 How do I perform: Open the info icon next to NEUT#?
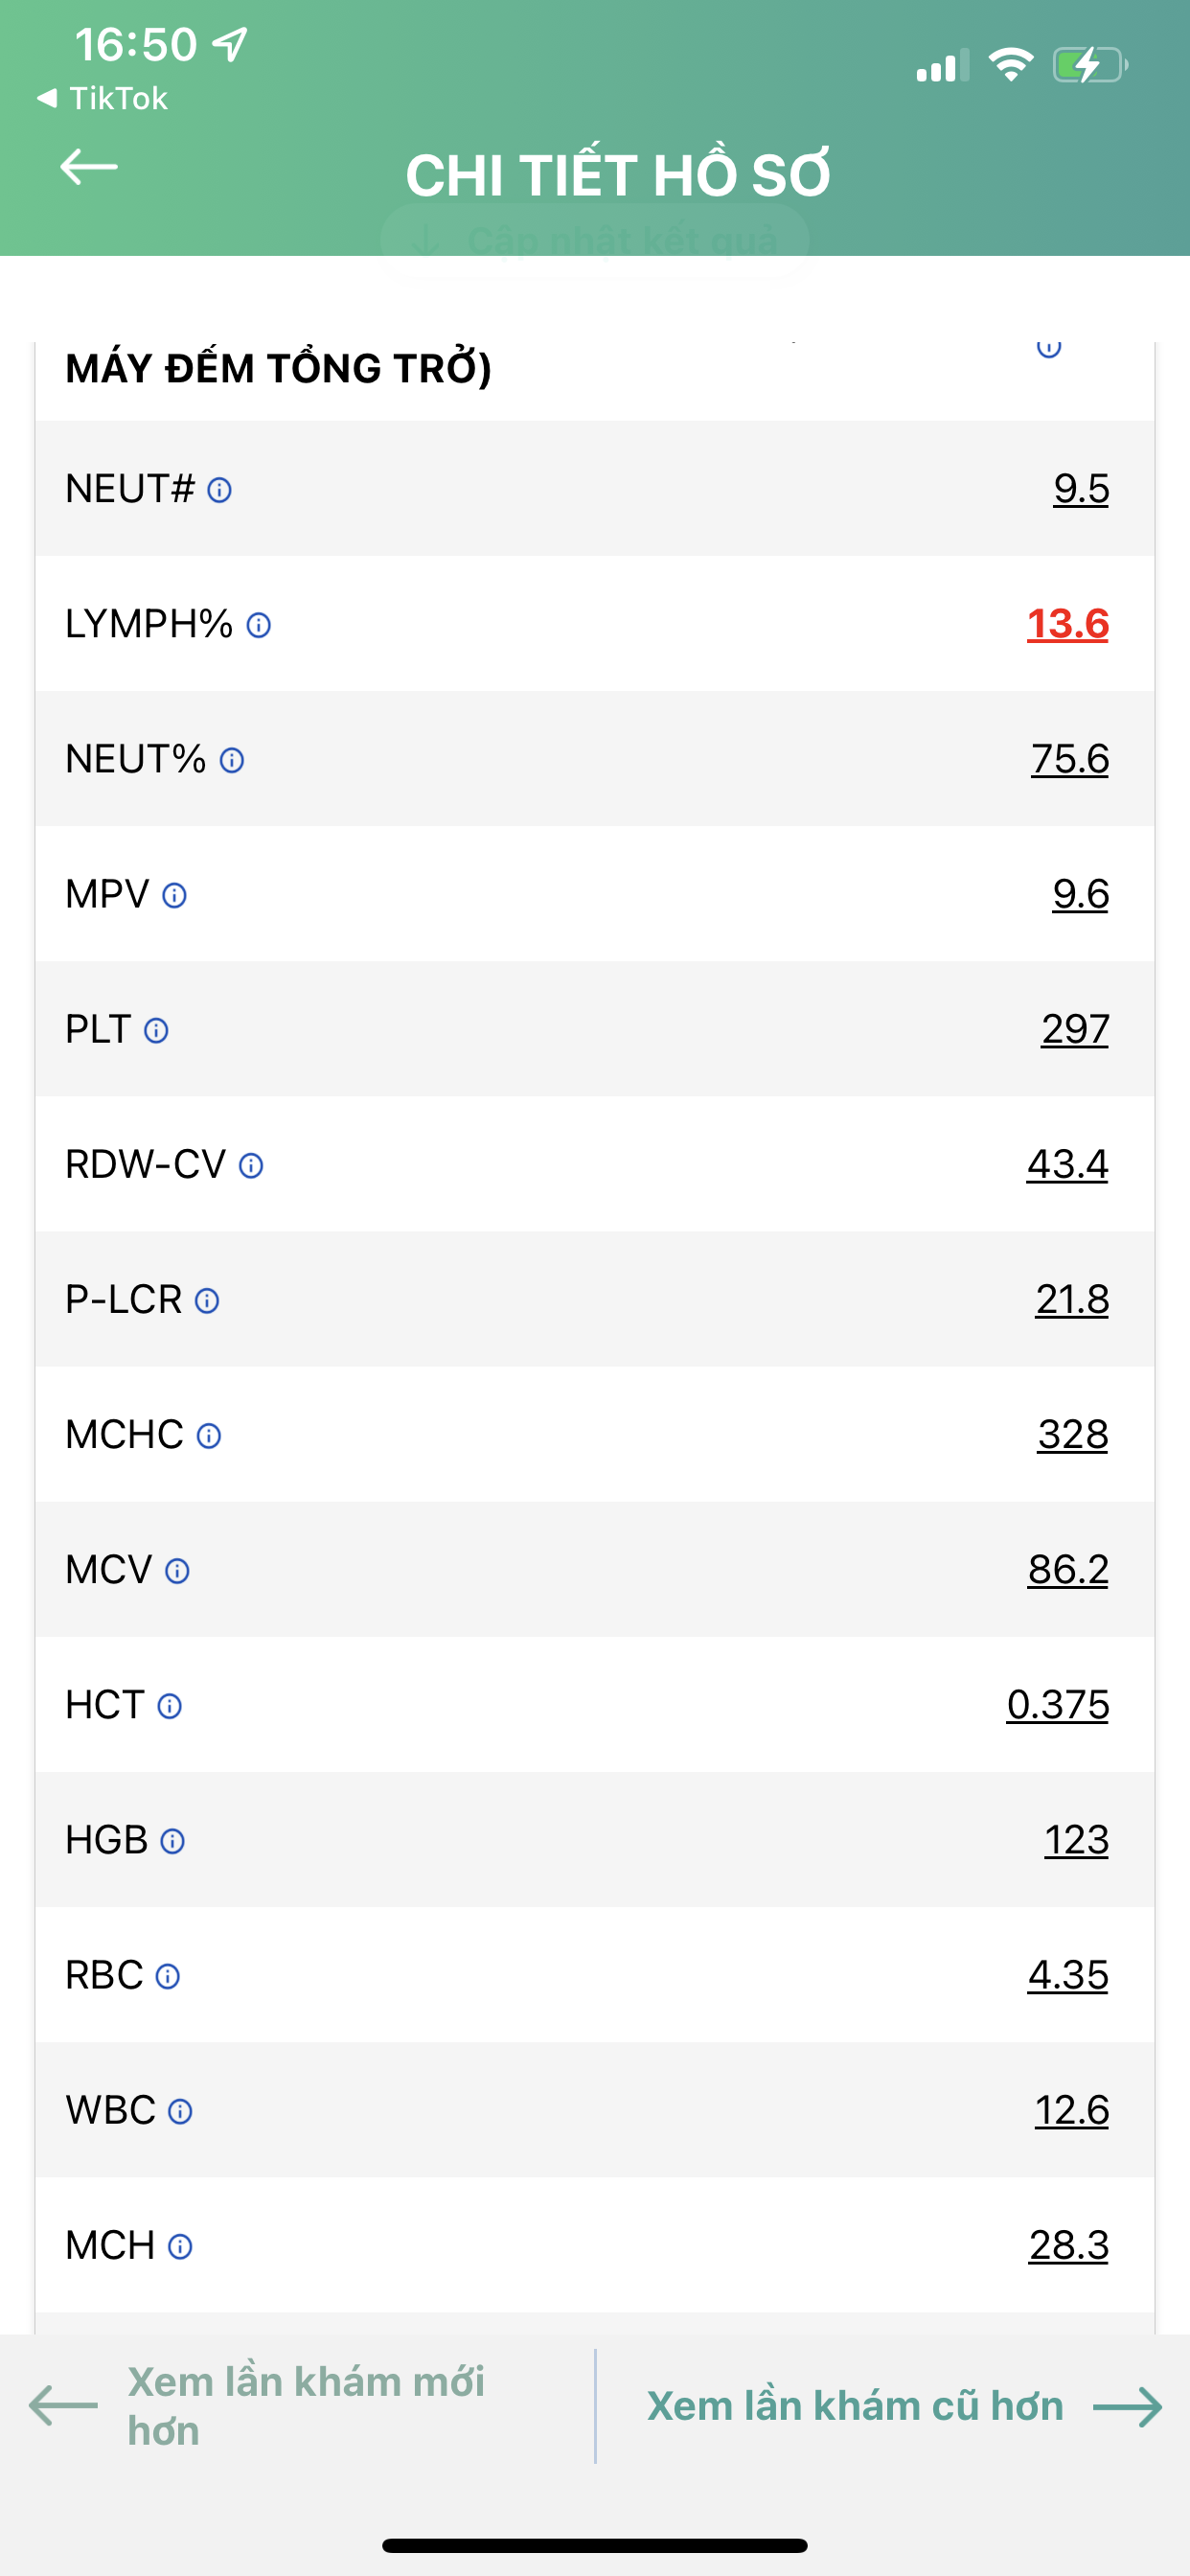tap(219, 490)
